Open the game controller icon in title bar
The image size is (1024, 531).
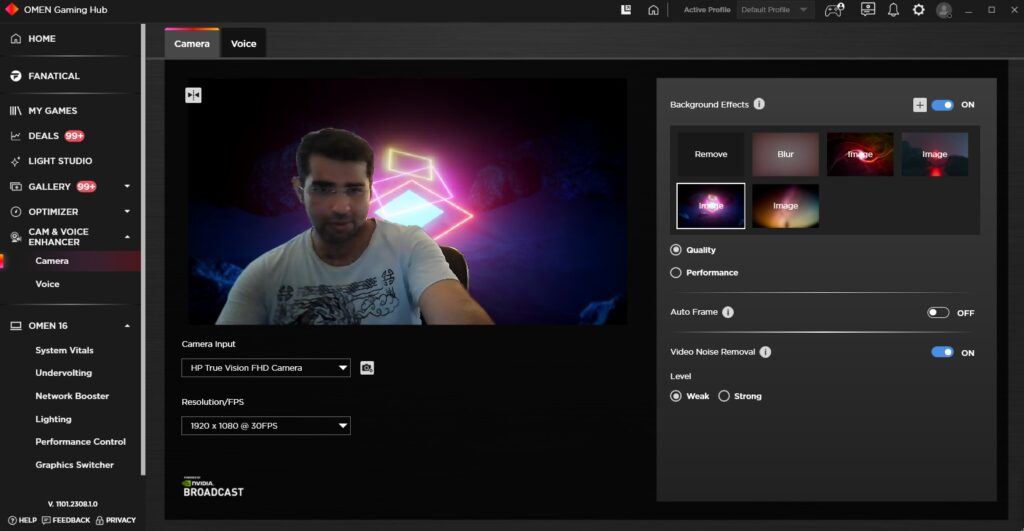coord(833,10)
